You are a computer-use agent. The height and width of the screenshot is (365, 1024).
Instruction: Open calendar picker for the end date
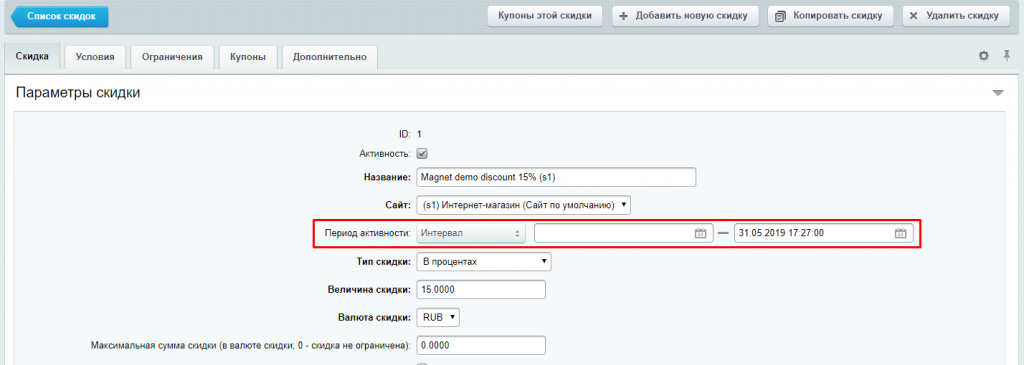[900, 234]
